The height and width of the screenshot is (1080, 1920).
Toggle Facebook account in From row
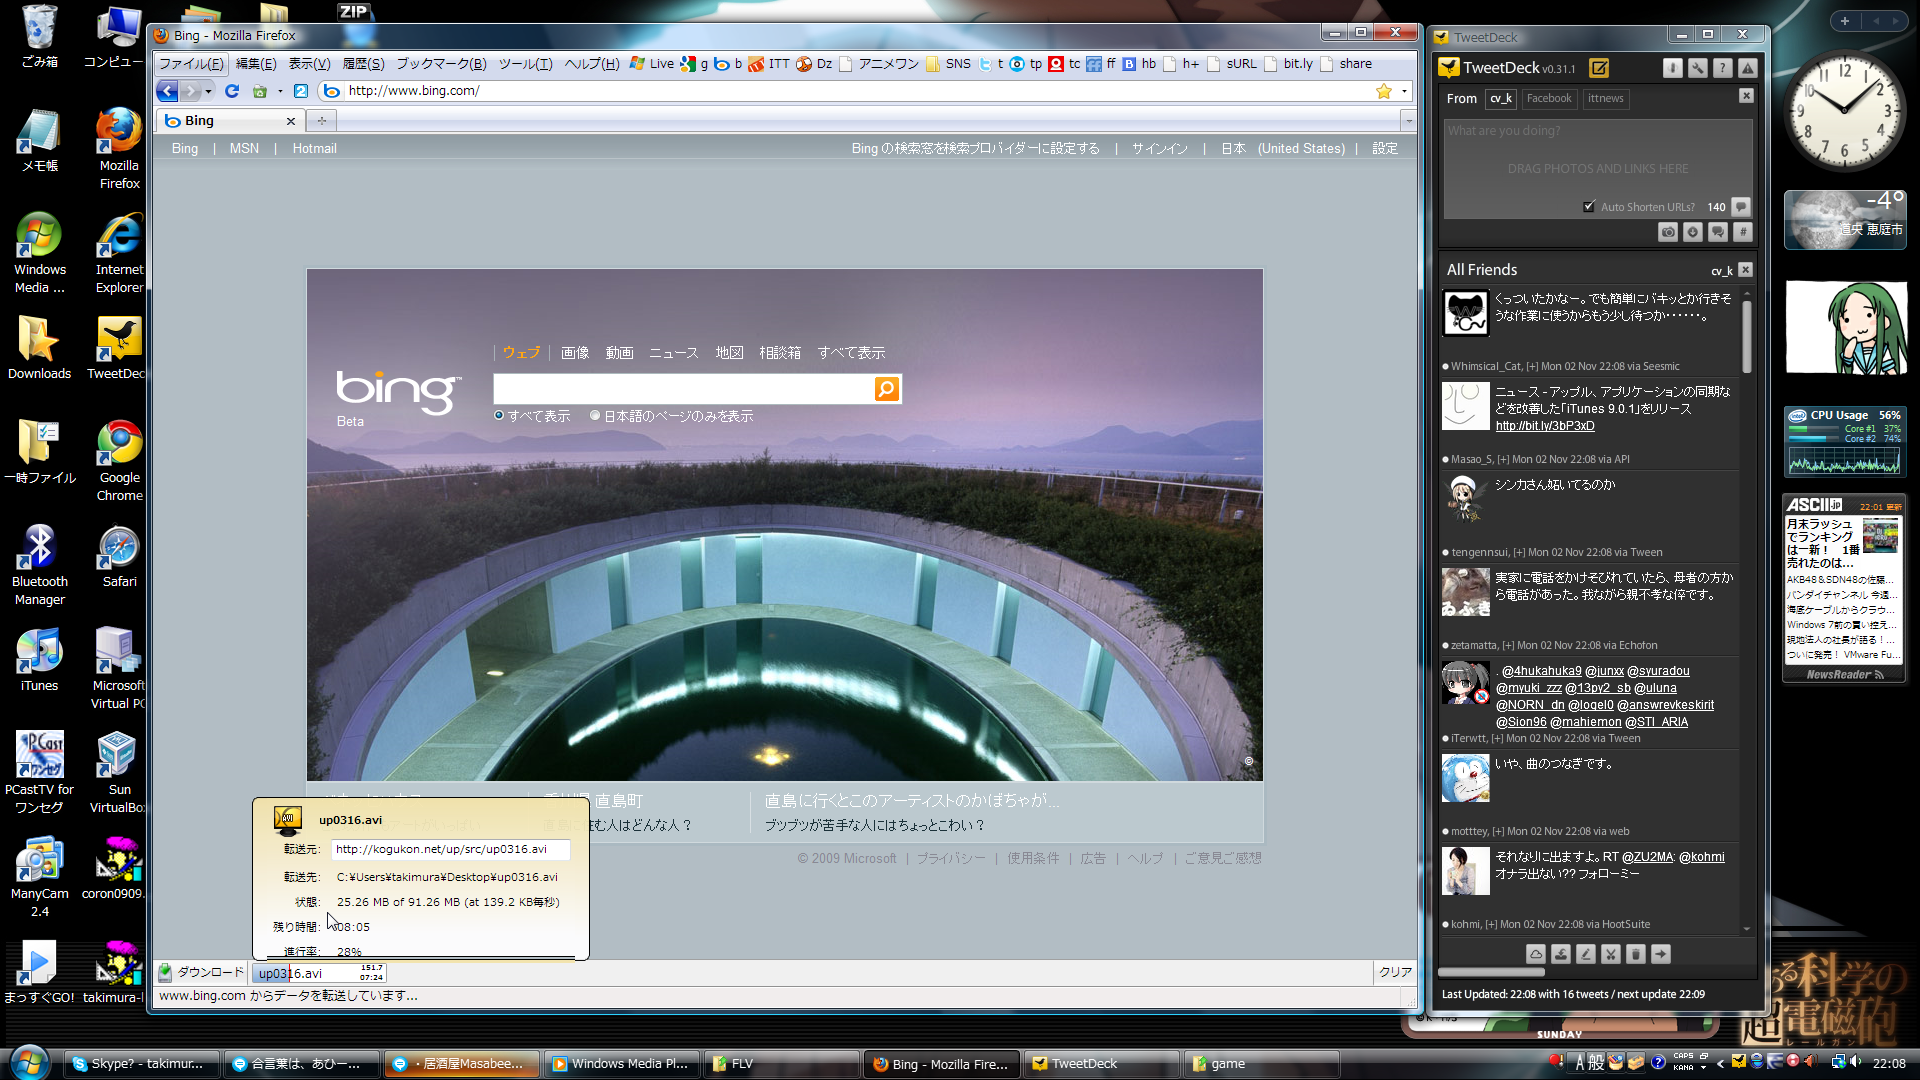(1549, 98)
